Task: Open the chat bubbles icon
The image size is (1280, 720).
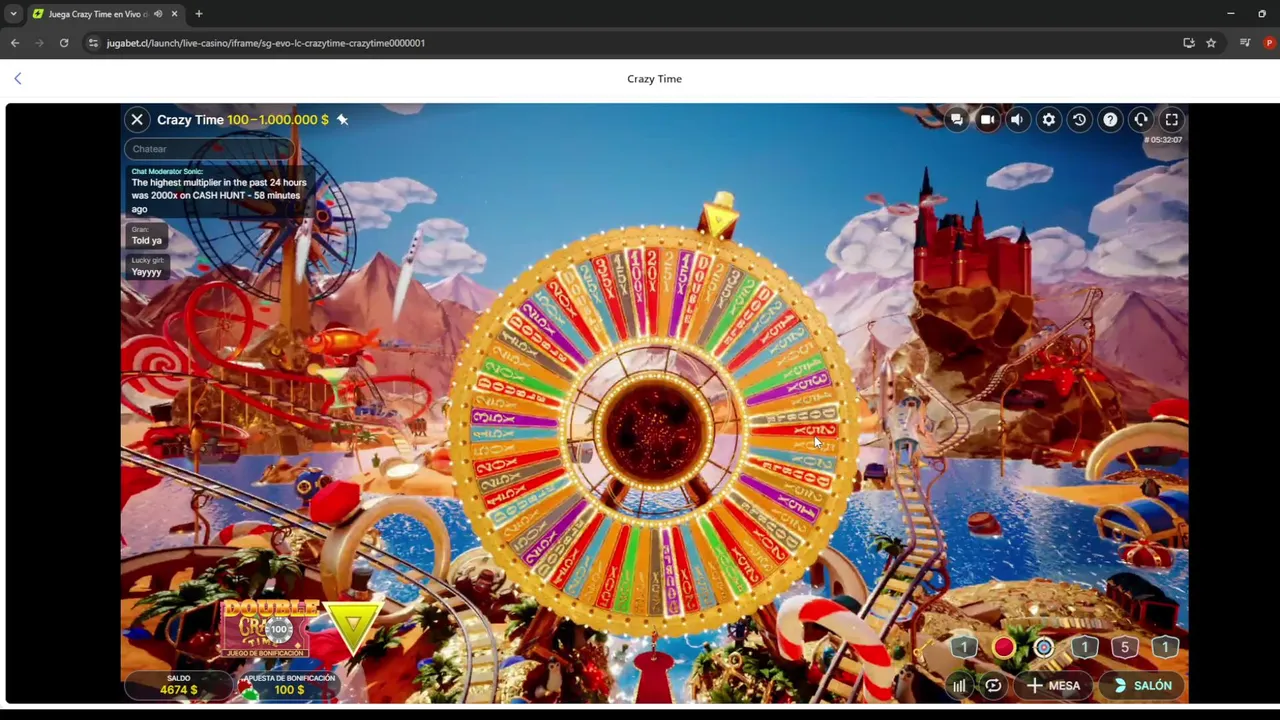Action: point(957,119)
